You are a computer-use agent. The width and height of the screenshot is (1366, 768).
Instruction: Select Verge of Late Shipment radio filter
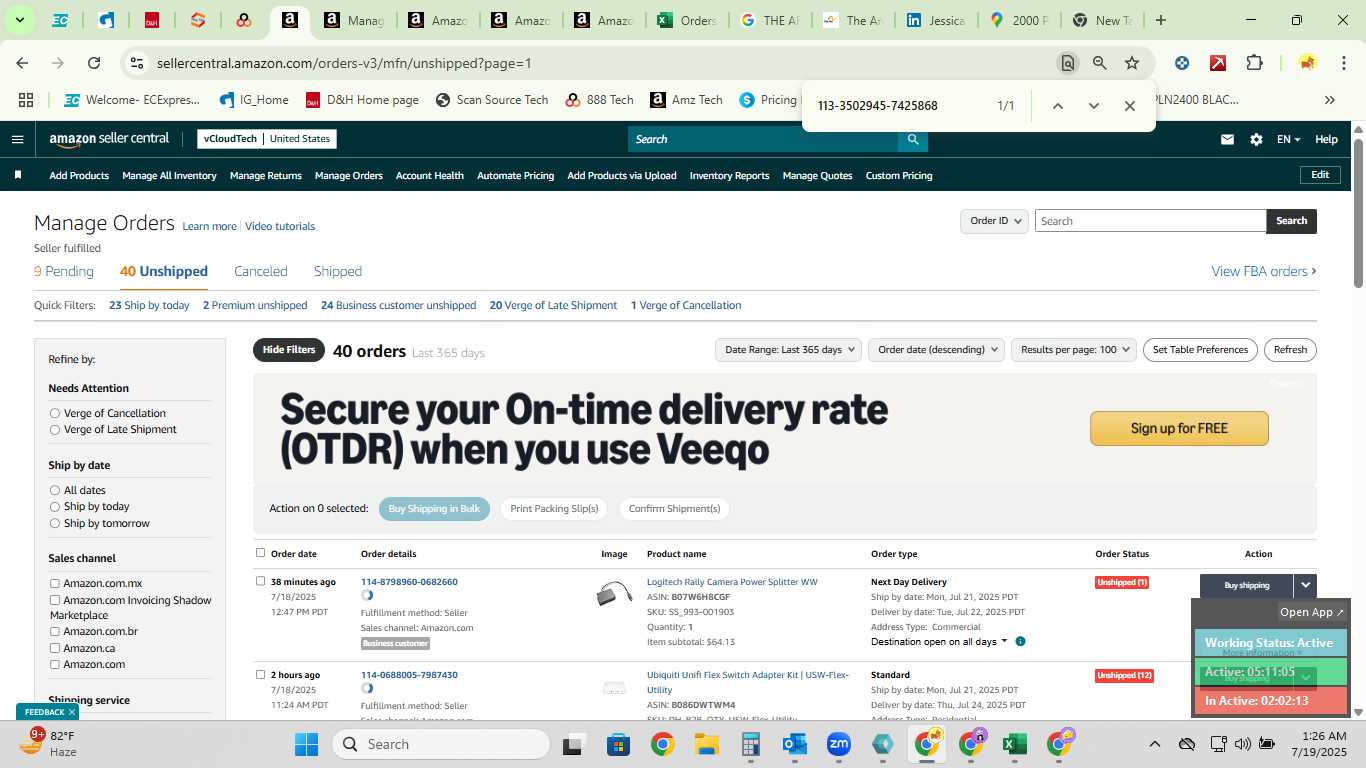click(x=55, y=429)
